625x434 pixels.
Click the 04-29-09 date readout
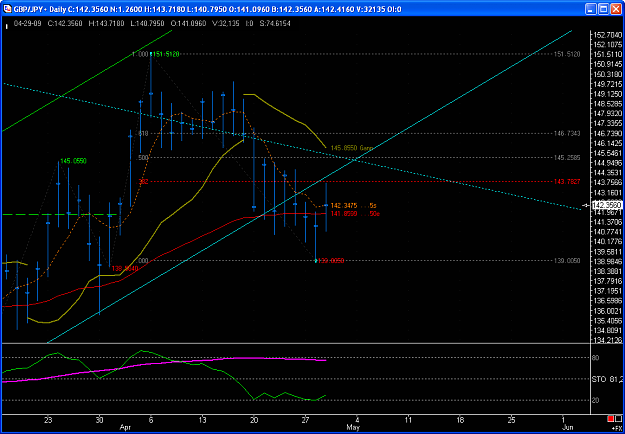click(x=26, y=24)
